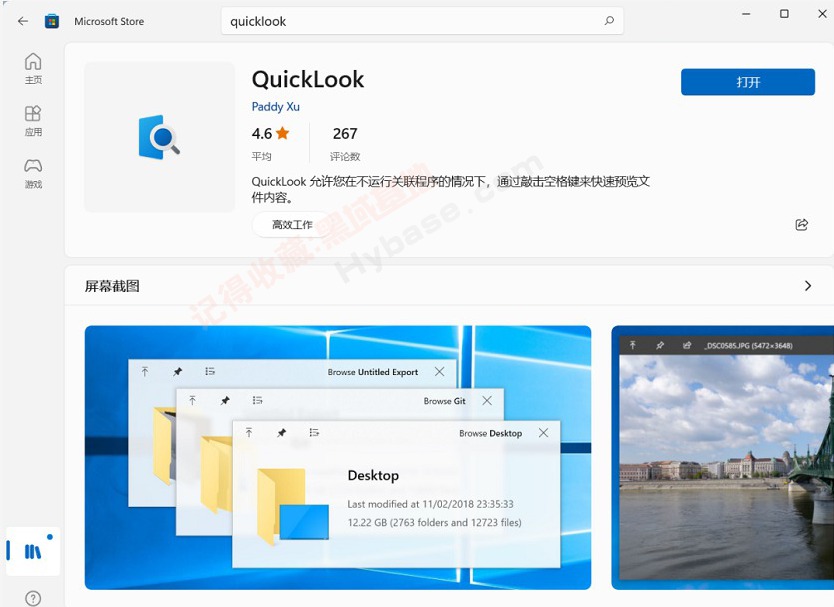Click the 屏幕截图 heading
The image size is (834, 607).
[112, 286]
